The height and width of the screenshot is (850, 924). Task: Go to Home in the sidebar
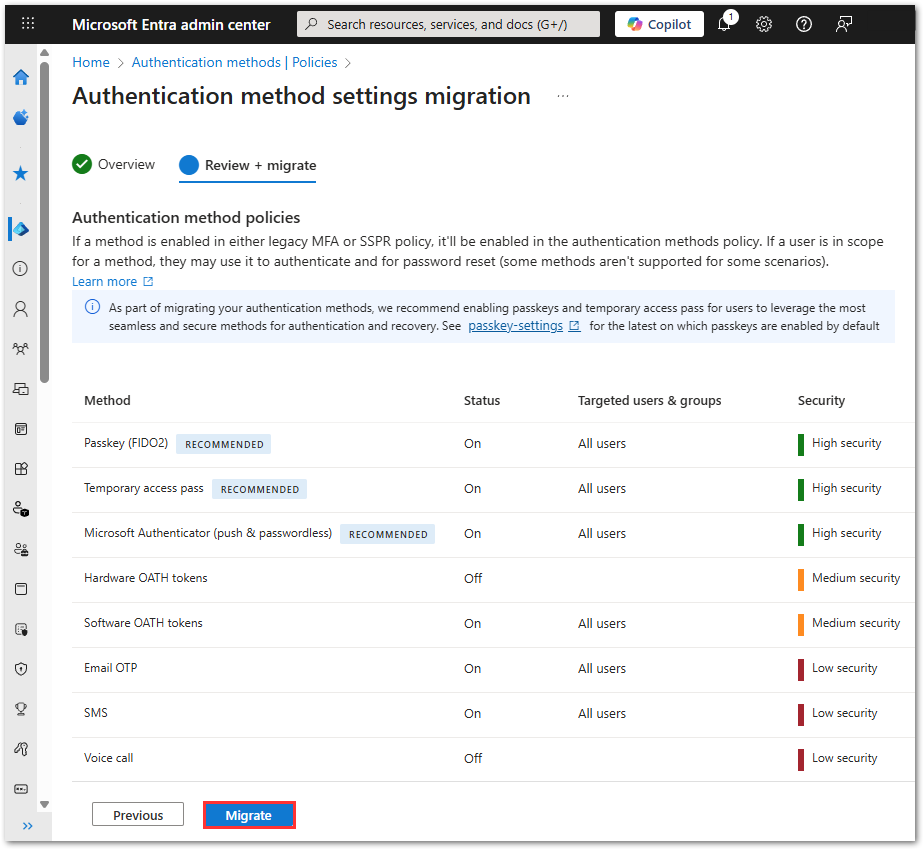pos(20,78)
